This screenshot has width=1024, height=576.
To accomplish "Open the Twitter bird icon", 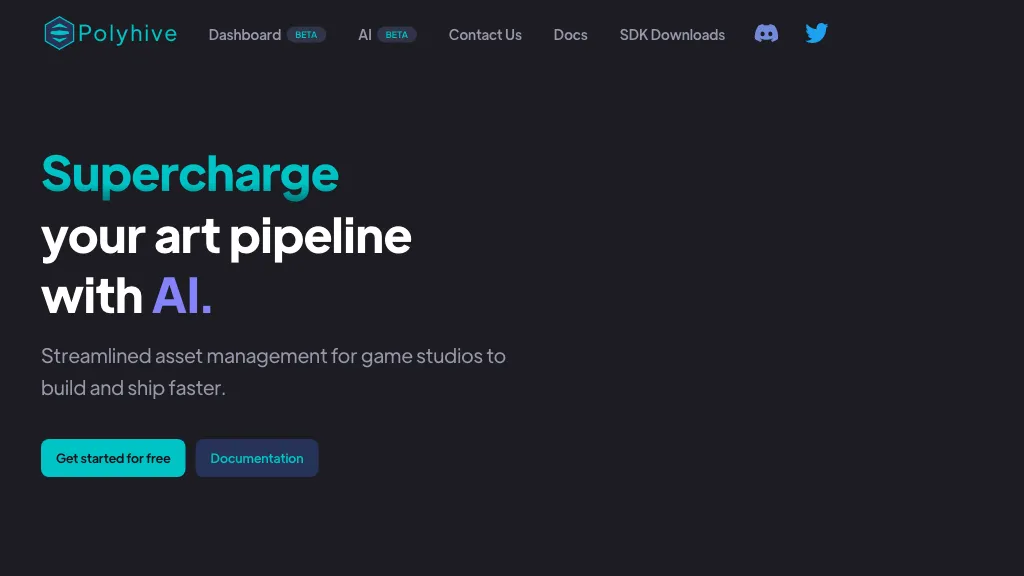I will 816,34.
